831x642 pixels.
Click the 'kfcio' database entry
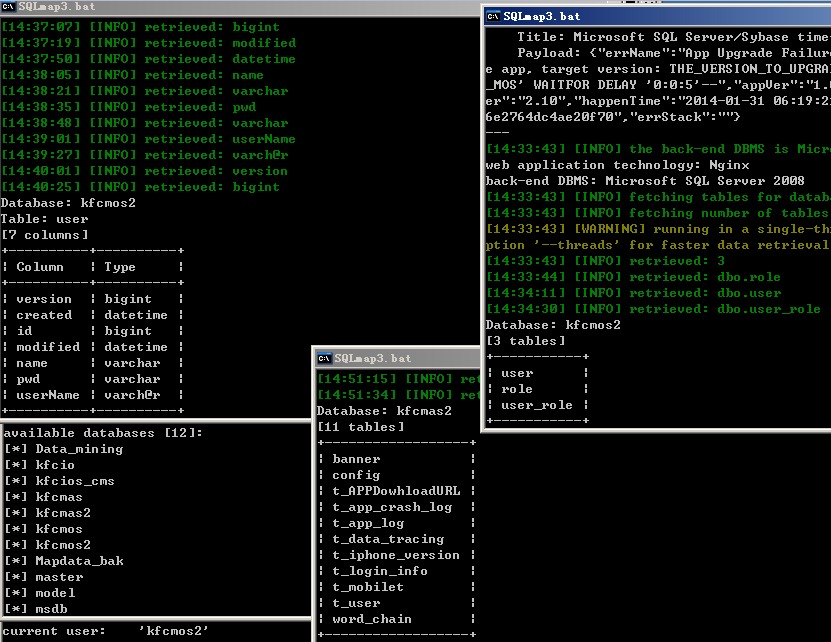(x=55, y=465)
